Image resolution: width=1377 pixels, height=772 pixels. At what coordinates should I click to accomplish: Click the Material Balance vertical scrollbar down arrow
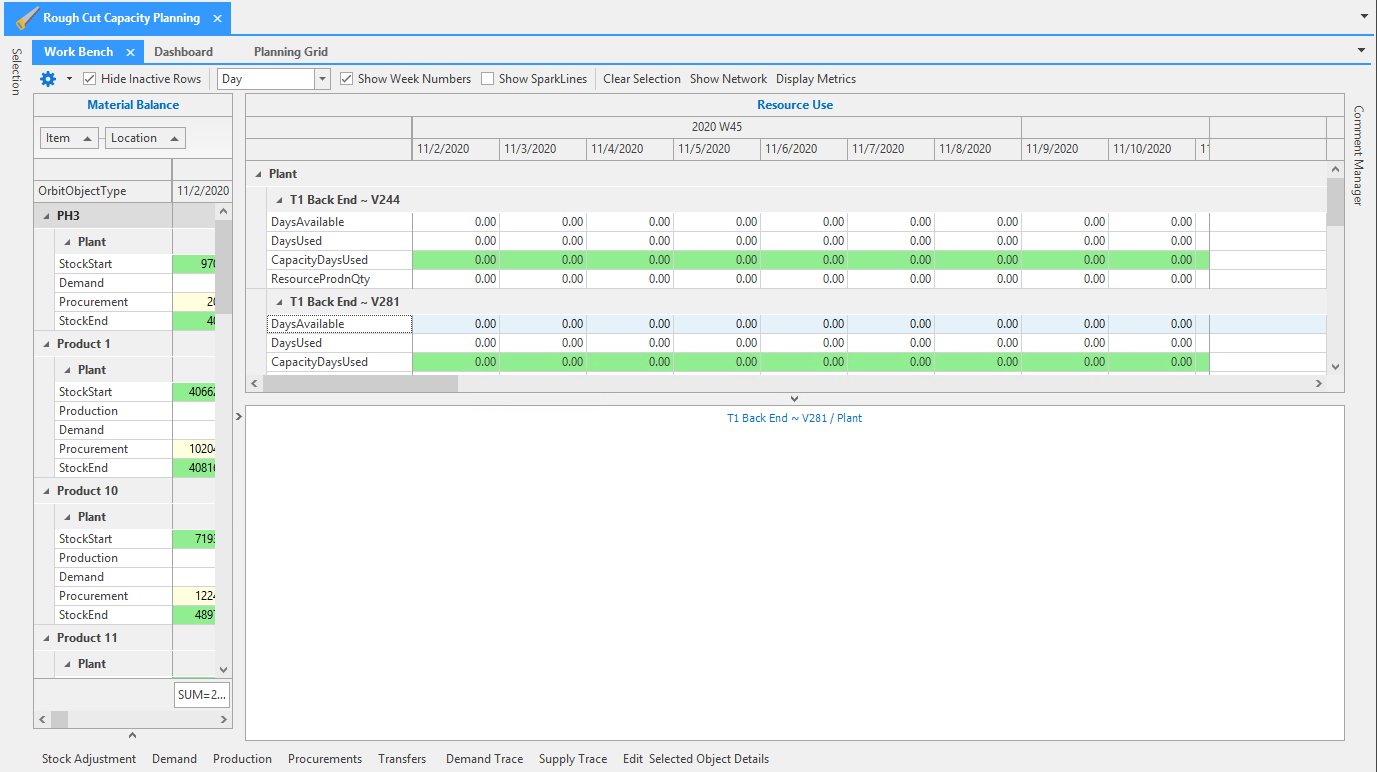[223, 670]
